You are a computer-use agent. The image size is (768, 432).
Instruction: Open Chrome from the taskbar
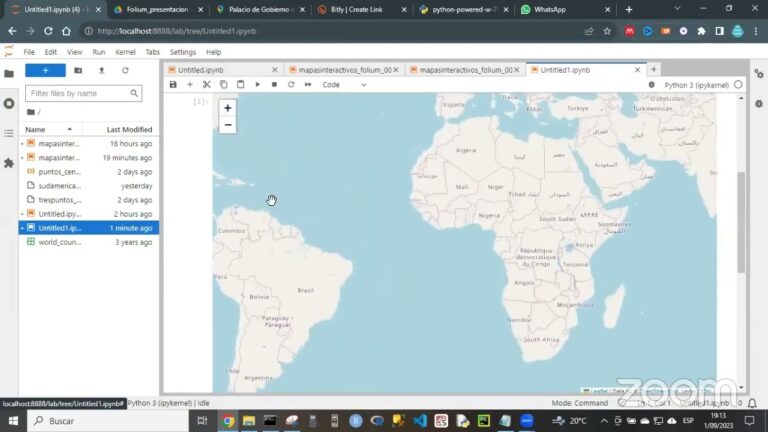228,421
